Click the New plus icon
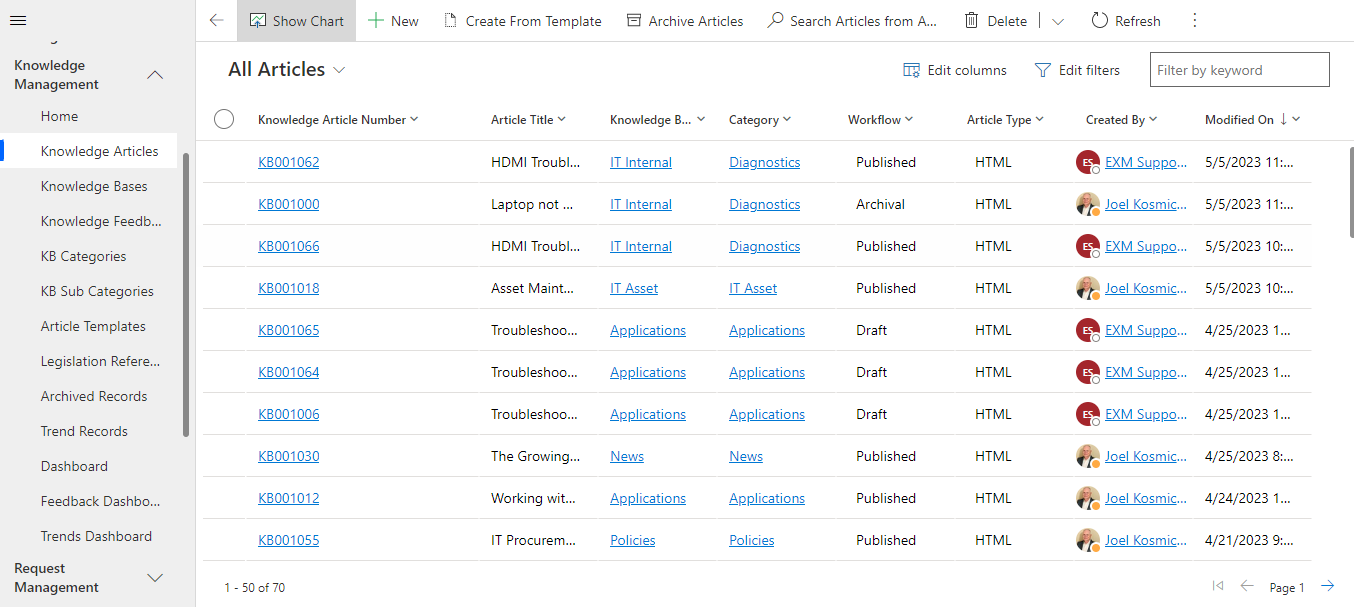 (376, 21)
